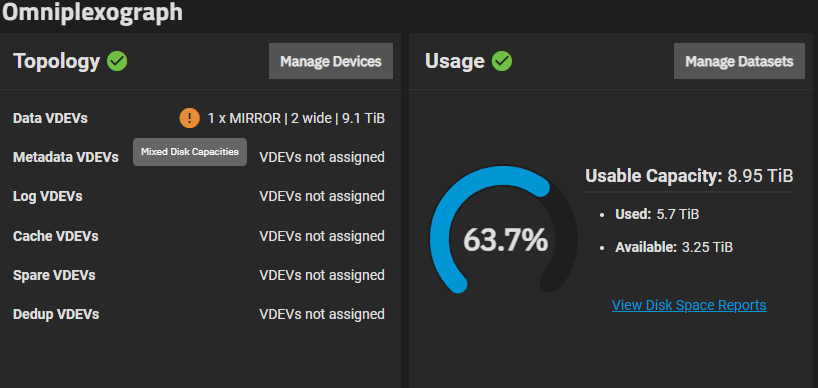
Task: Select the Metadata VDEVs label
Action: pos(66,157)
